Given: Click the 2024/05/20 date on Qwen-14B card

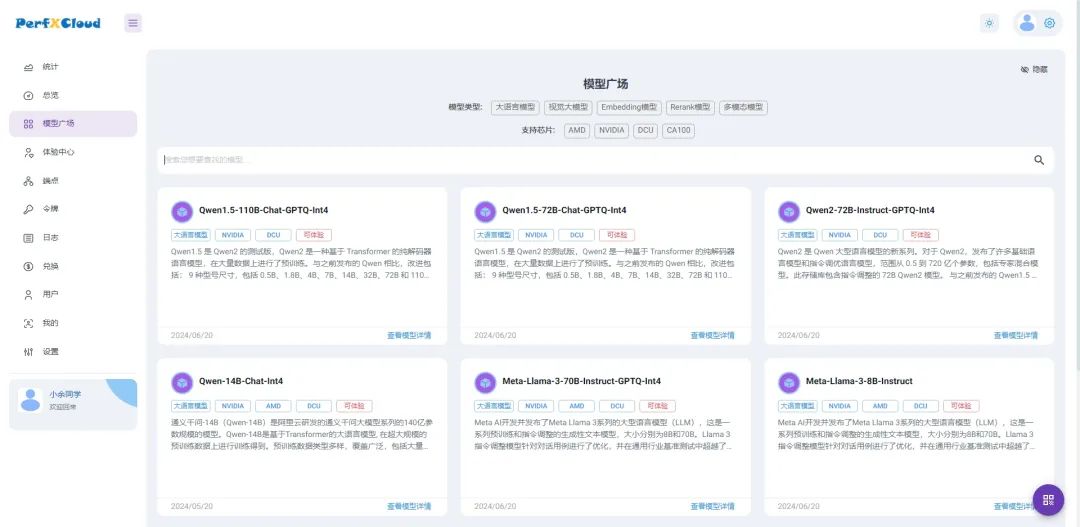Looking at the screenshot, I should (x=192, y=506).
